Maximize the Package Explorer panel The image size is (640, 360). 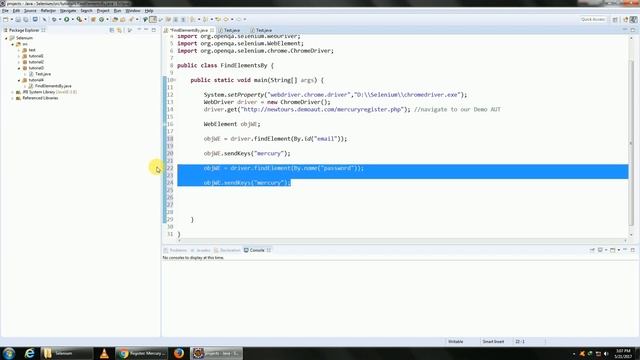click(x=154, y=30)
